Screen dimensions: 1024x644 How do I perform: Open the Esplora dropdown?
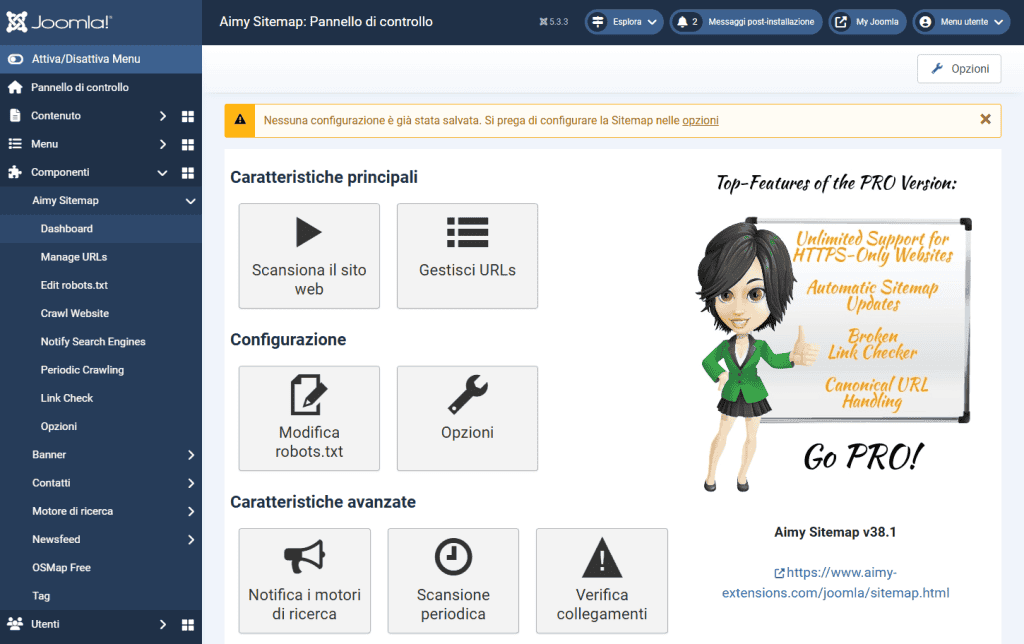(x=623, y=21)
